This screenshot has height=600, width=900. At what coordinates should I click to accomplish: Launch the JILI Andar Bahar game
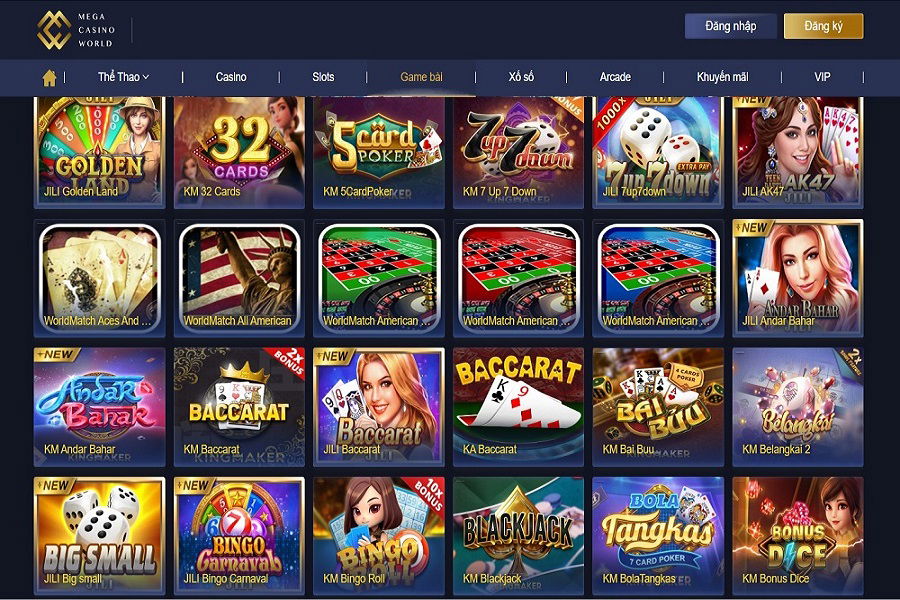[798, 278]
